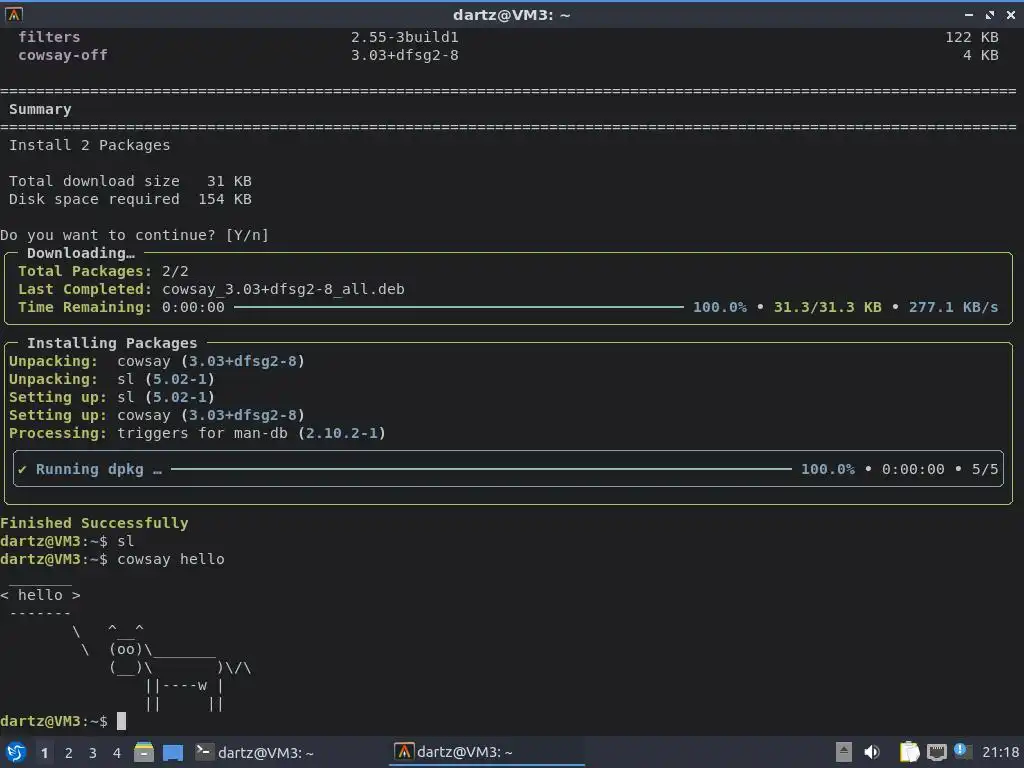Click the 'Summary' heading
Screen dimensions: 1024x768
[x=40, y=109]
